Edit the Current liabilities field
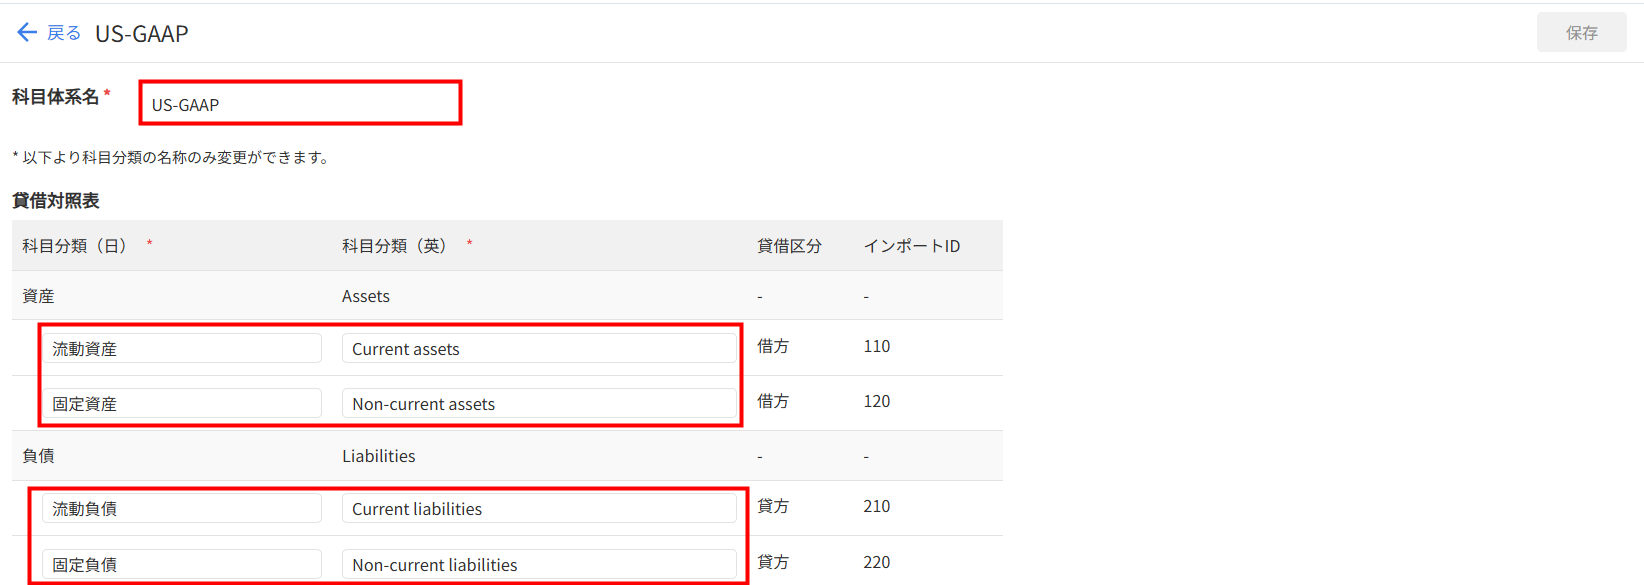Screen dimensions: 1644x585 point(539,508)
